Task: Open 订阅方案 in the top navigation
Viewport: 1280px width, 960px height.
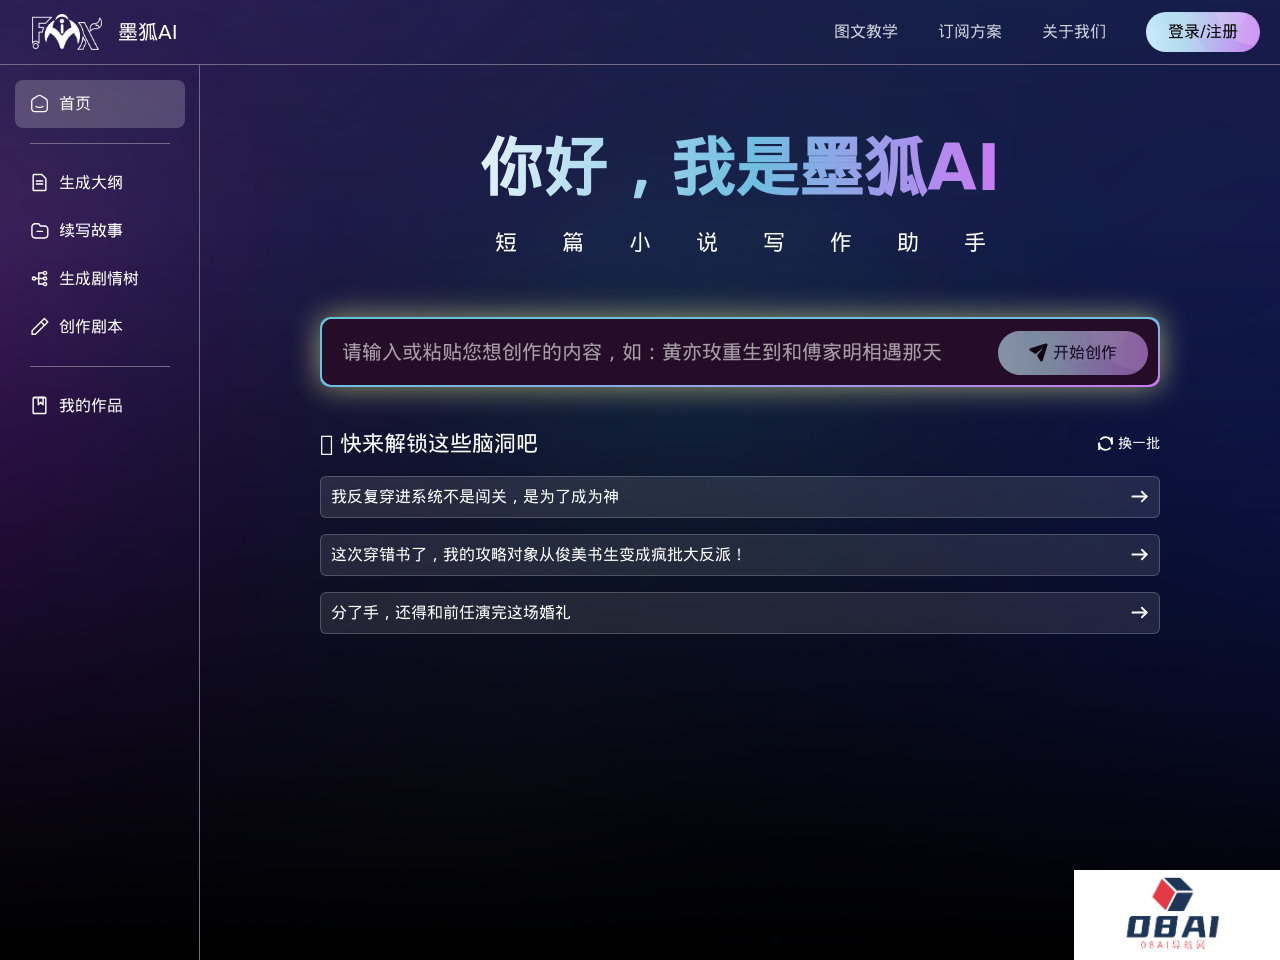Action: coord(969,32)
